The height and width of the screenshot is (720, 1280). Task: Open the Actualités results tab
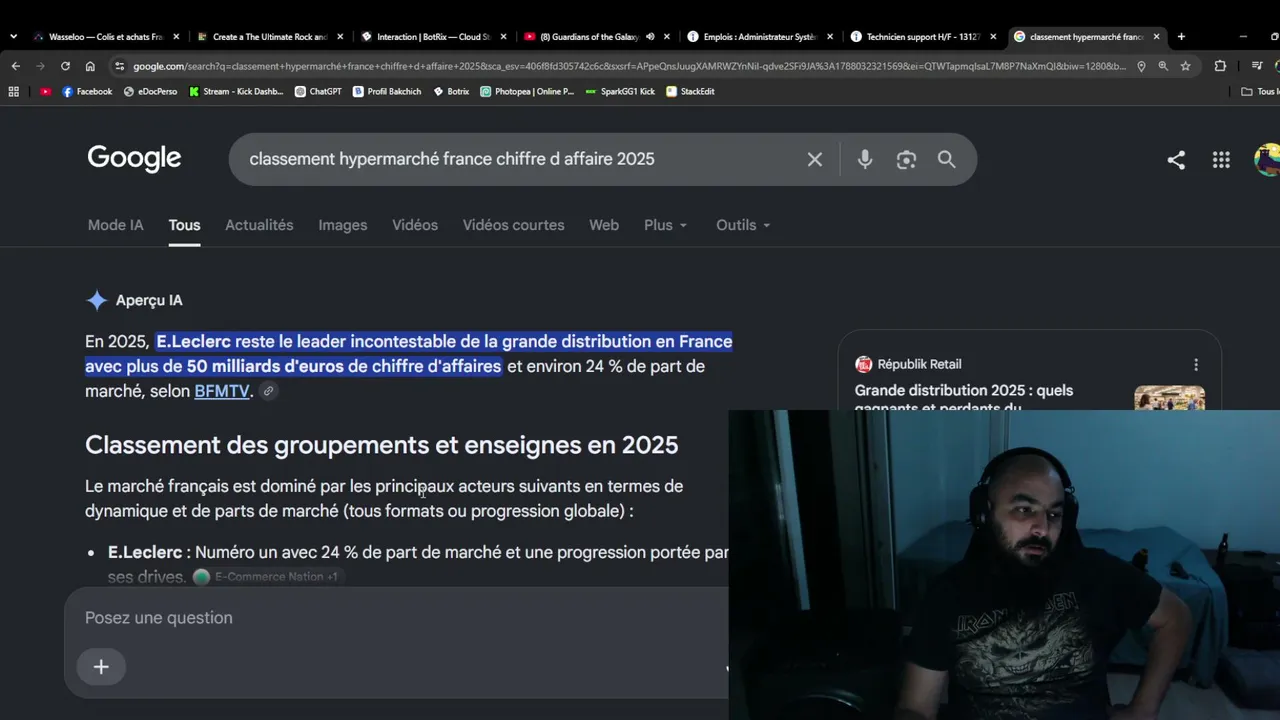point(259,225)
